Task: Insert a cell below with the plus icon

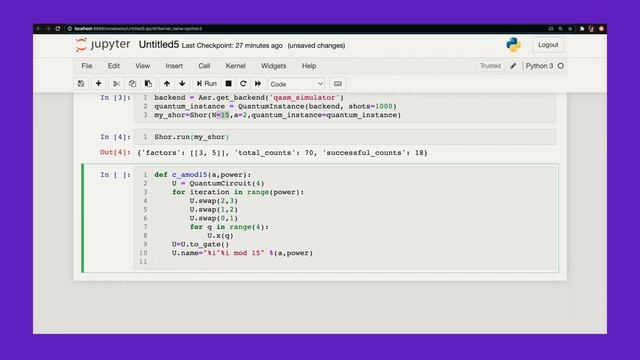Action: tap(98, 84)
